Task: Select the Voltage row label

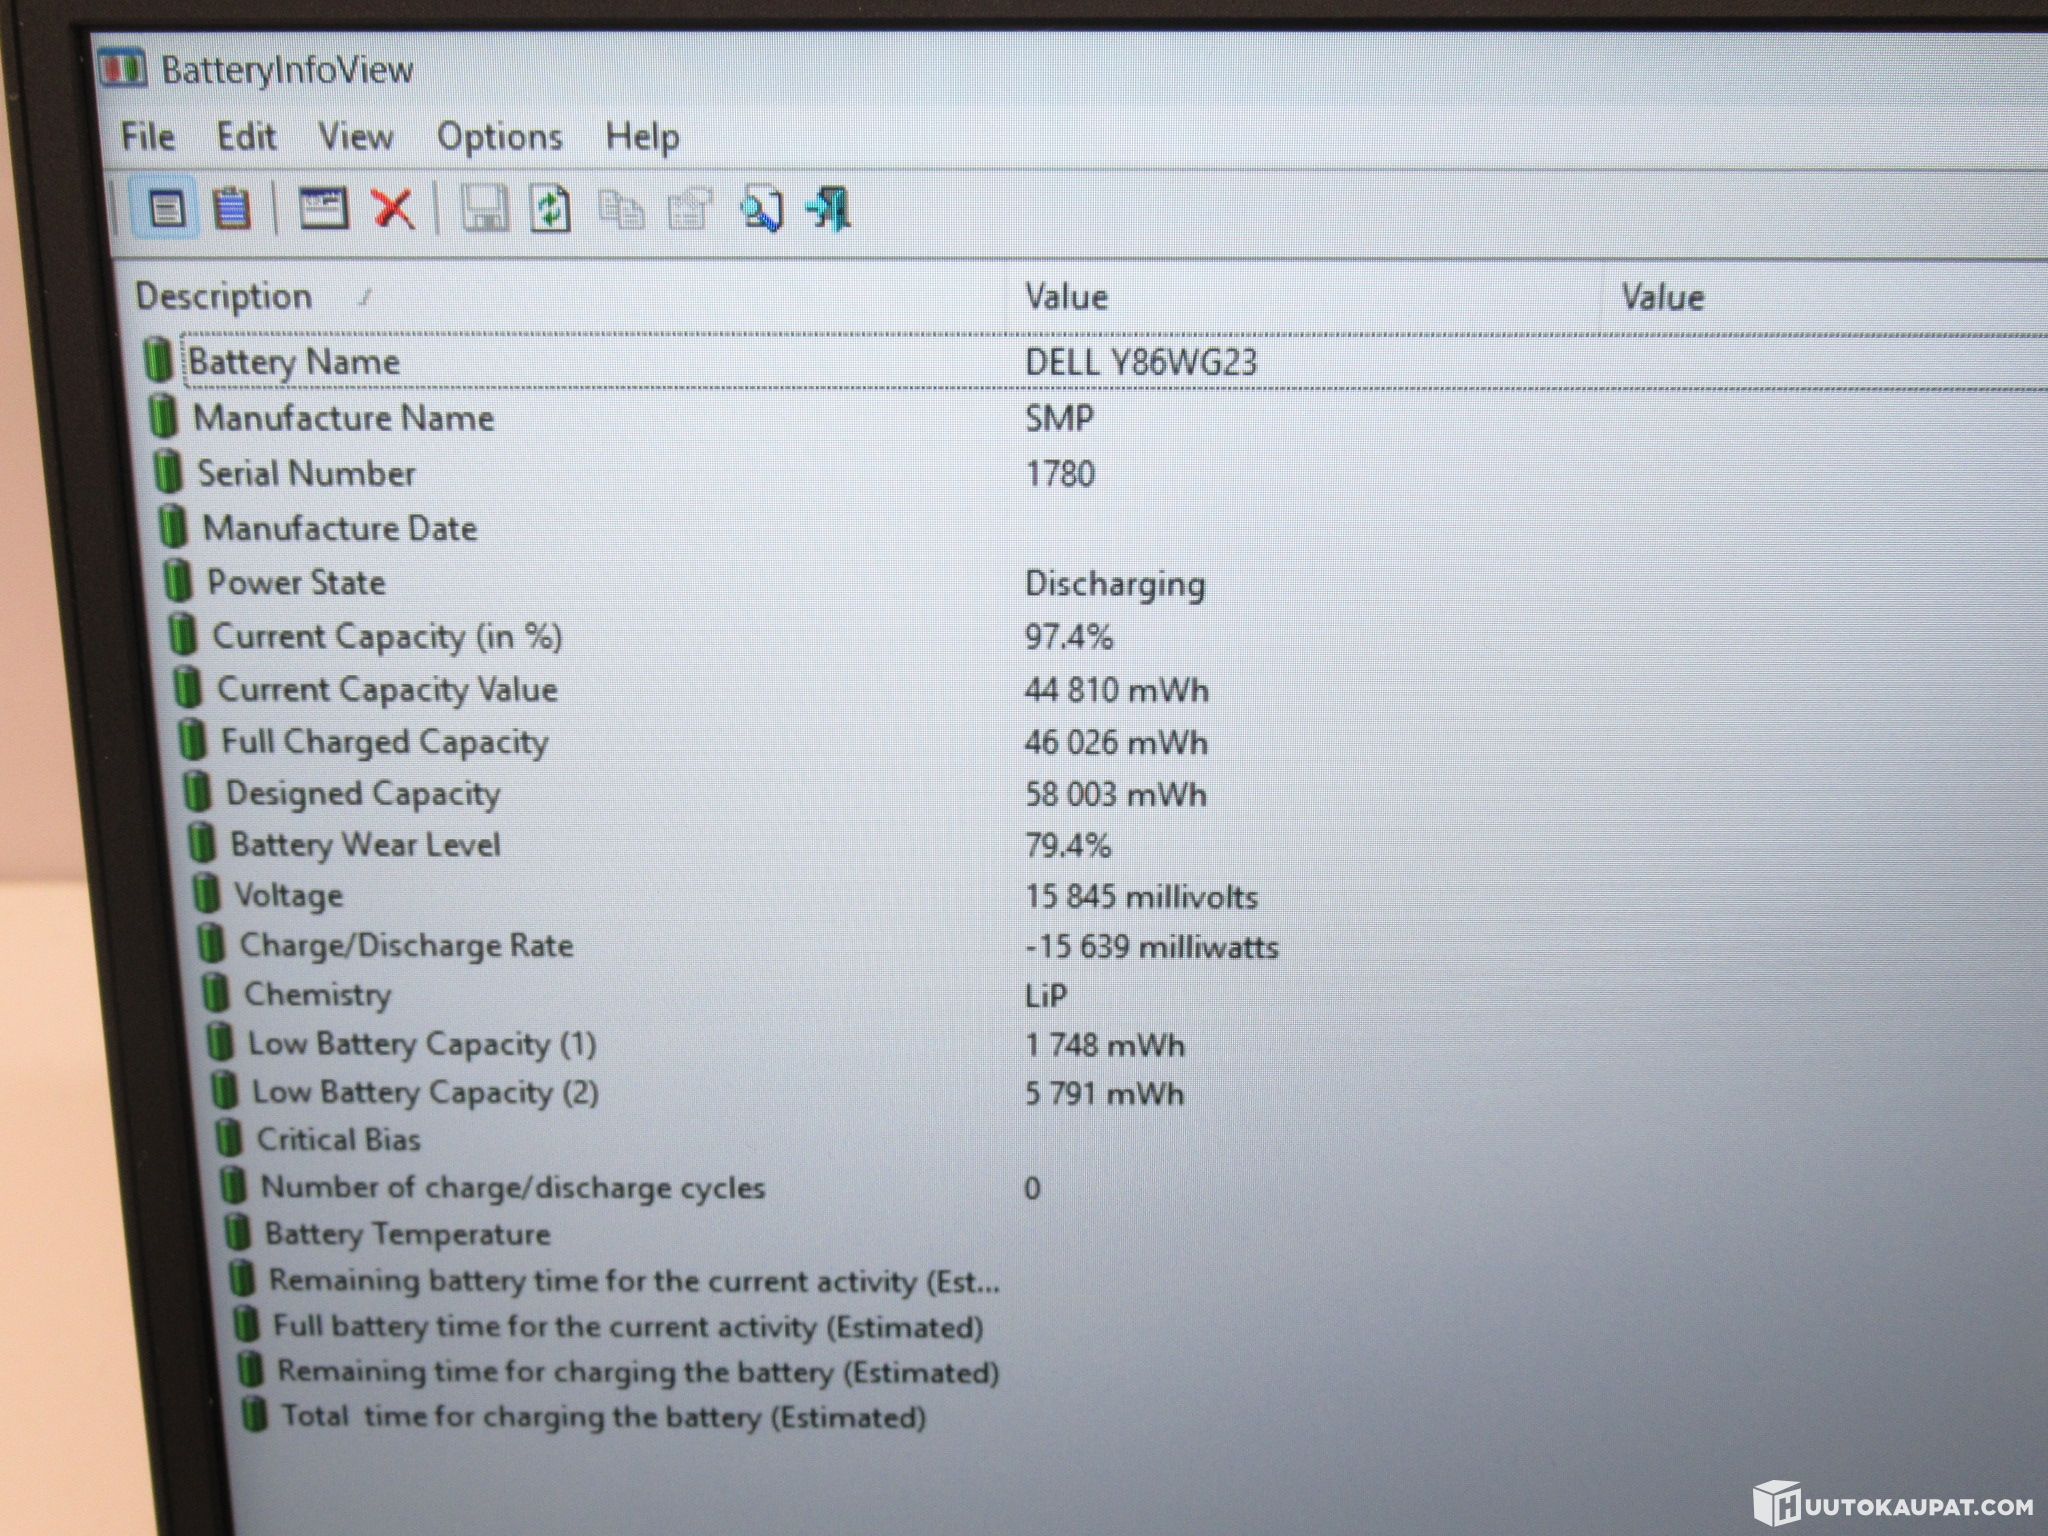Action: (288, 895)
